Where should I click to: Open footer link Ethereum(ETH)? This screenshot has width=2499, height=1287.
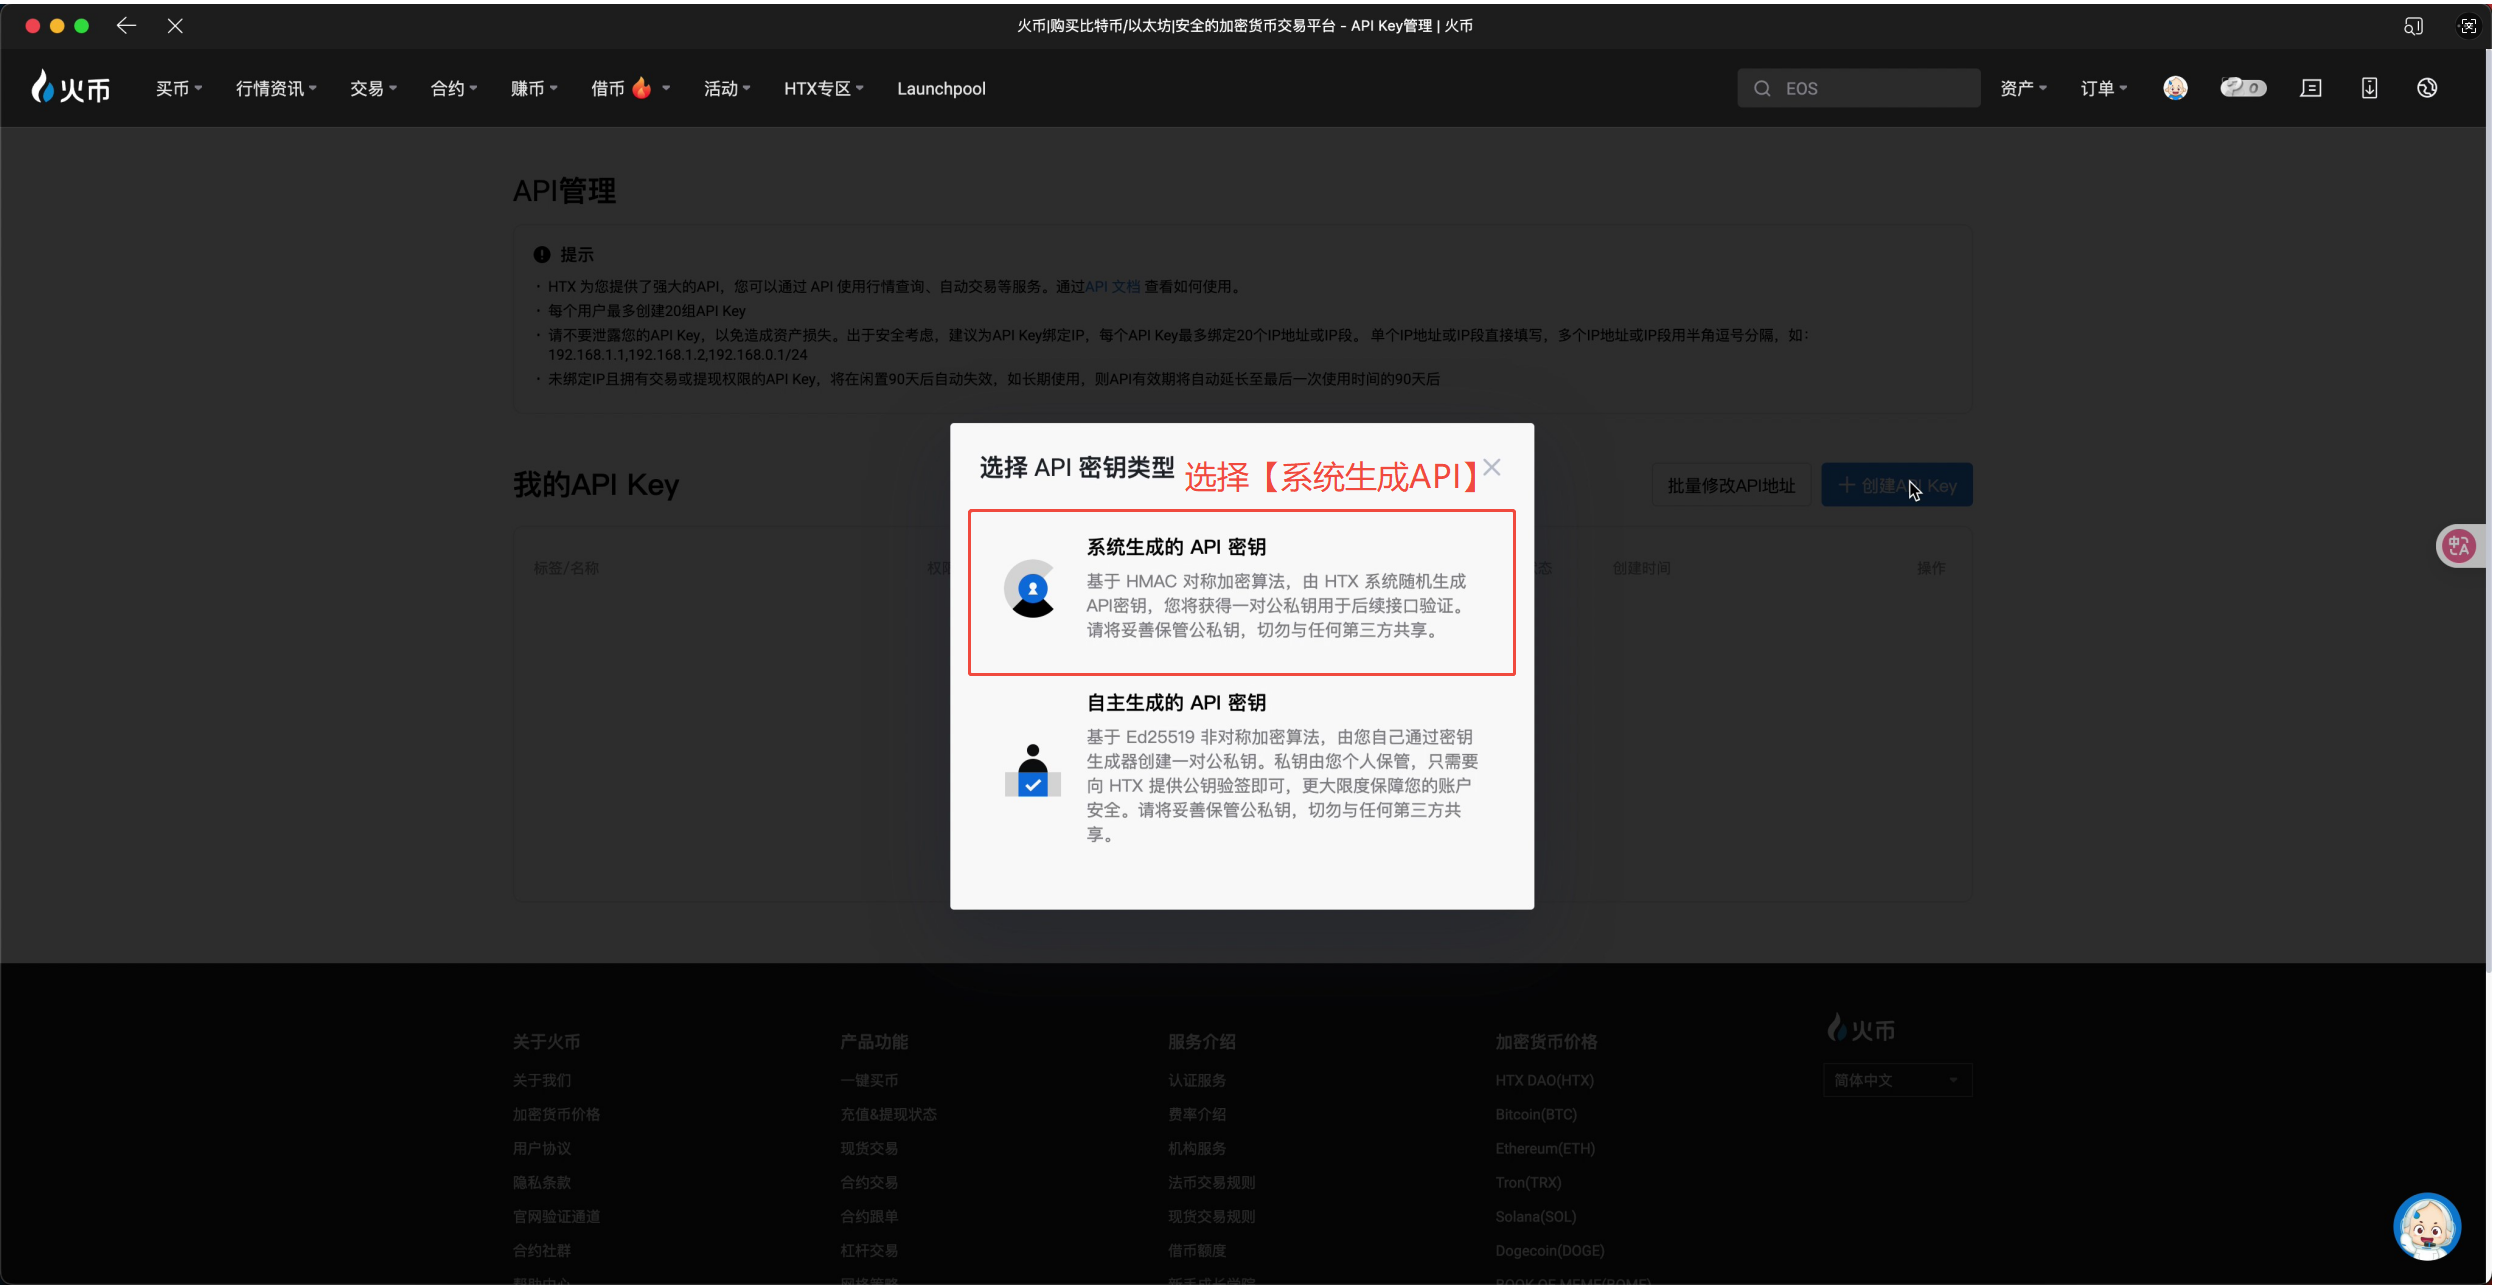(1545, 1148)
